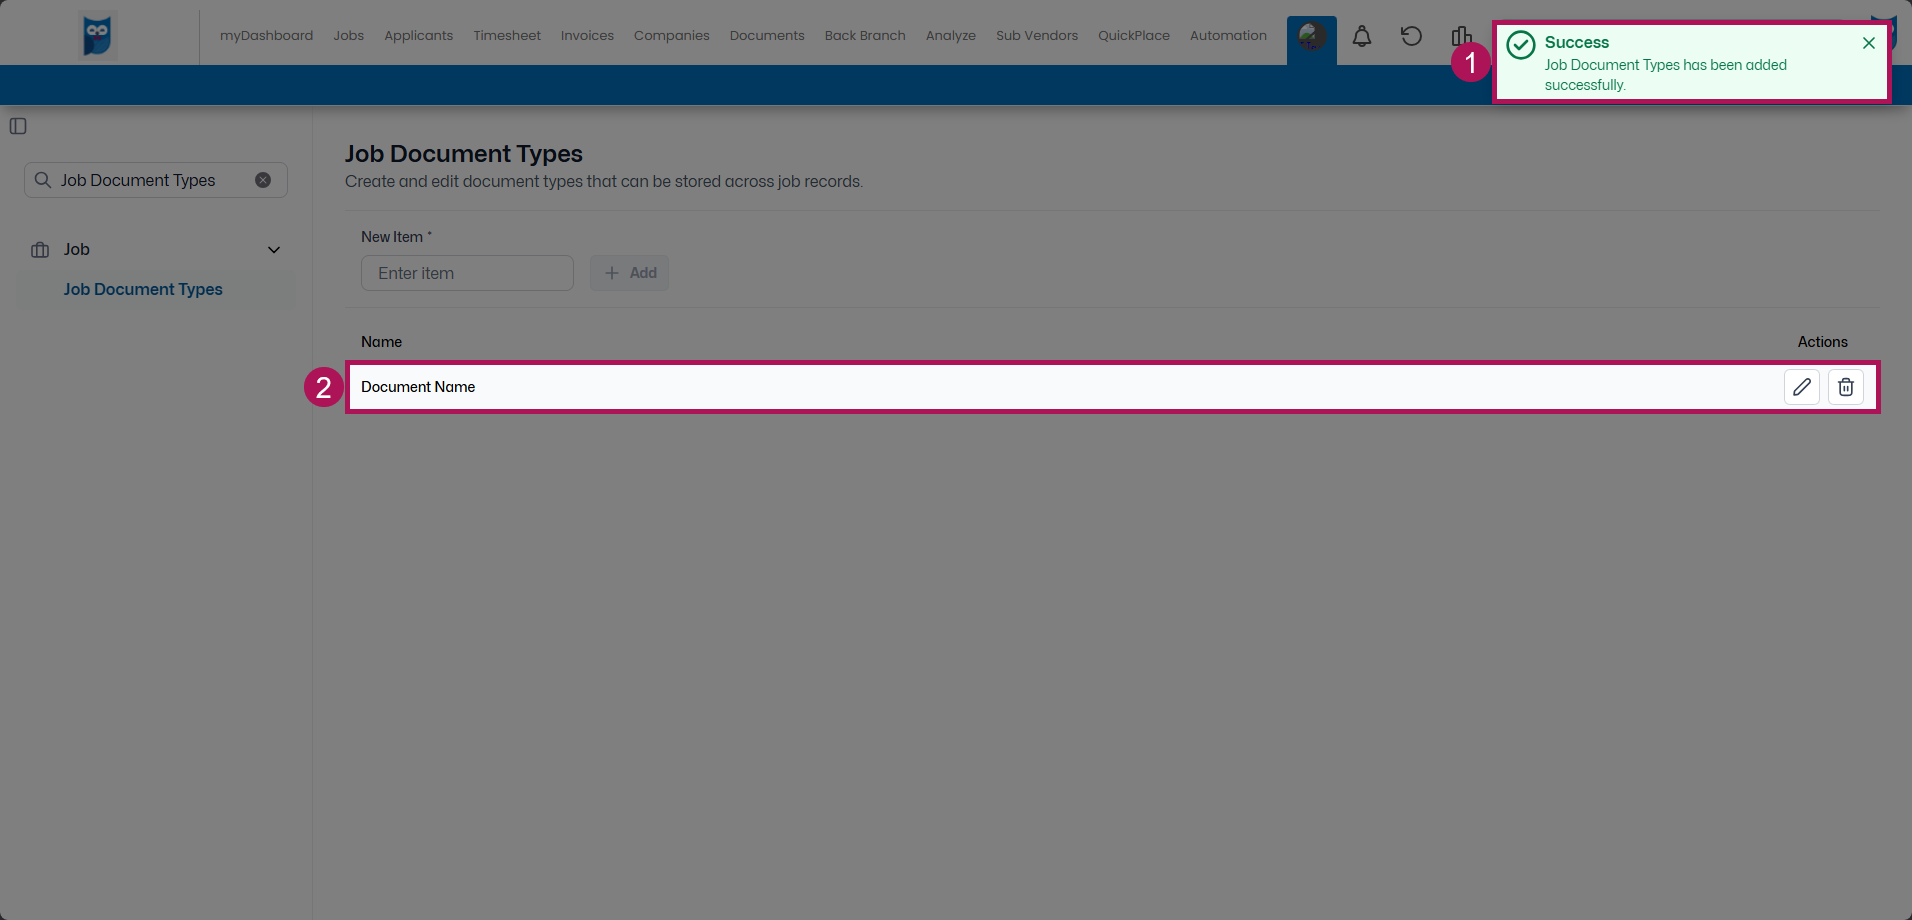This screenshot has height=920, width=1912.
Task: Open the QuickPlace menu
Action: click(1134, 36)
